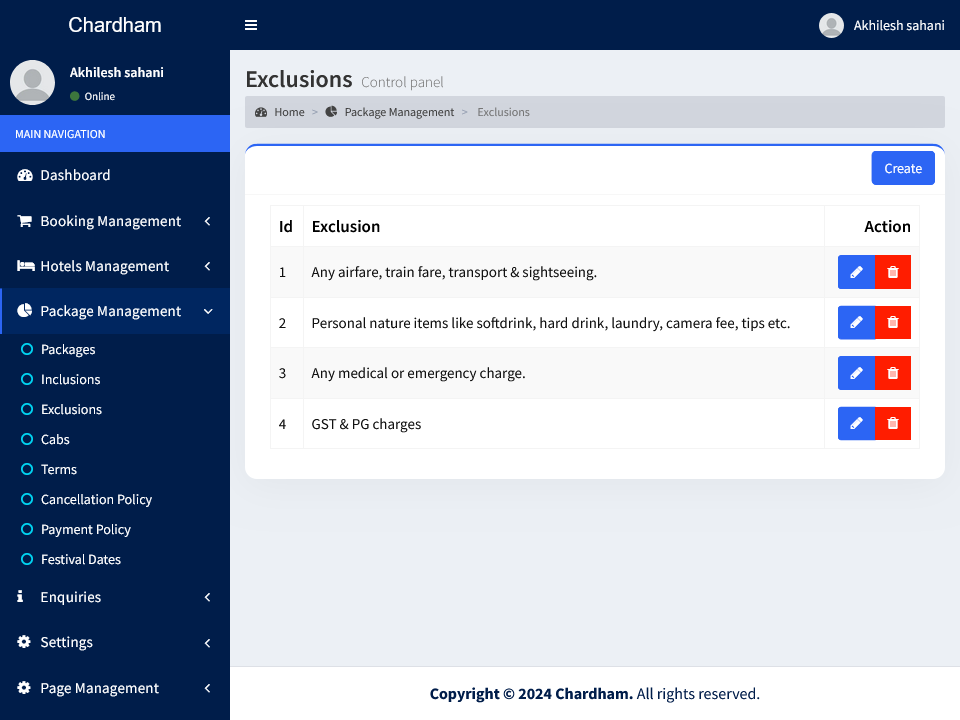Click the hamburger menu toggle icon
The height and width of the screenshot is (720, 960).
[x=251, y=25]
